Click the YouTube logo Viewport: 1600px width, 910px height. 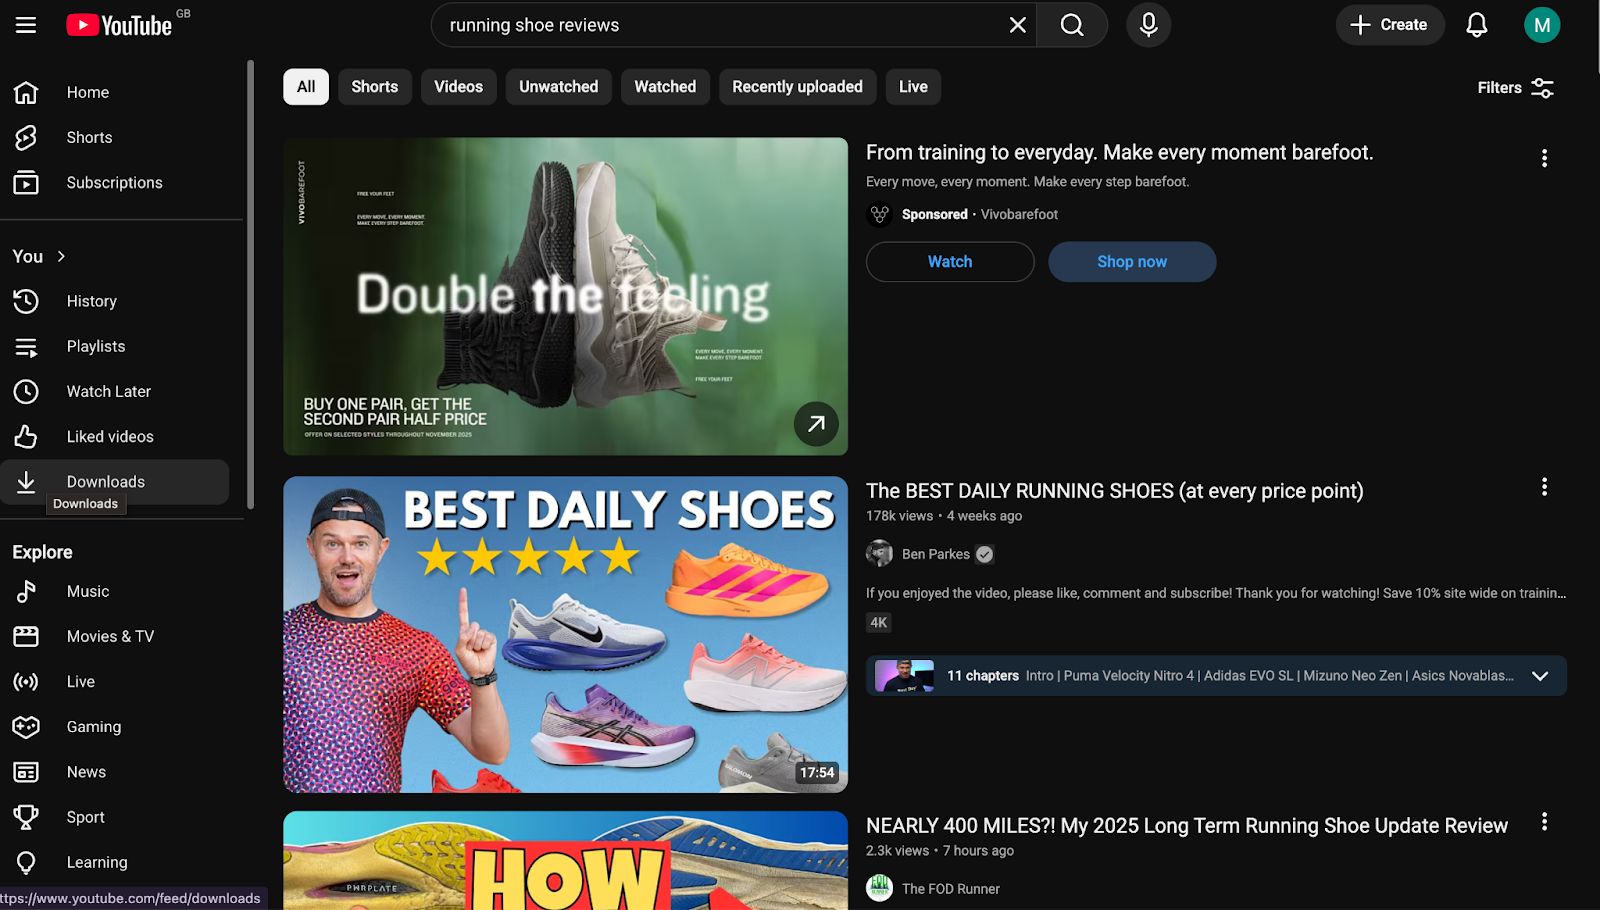pos(119,25)
